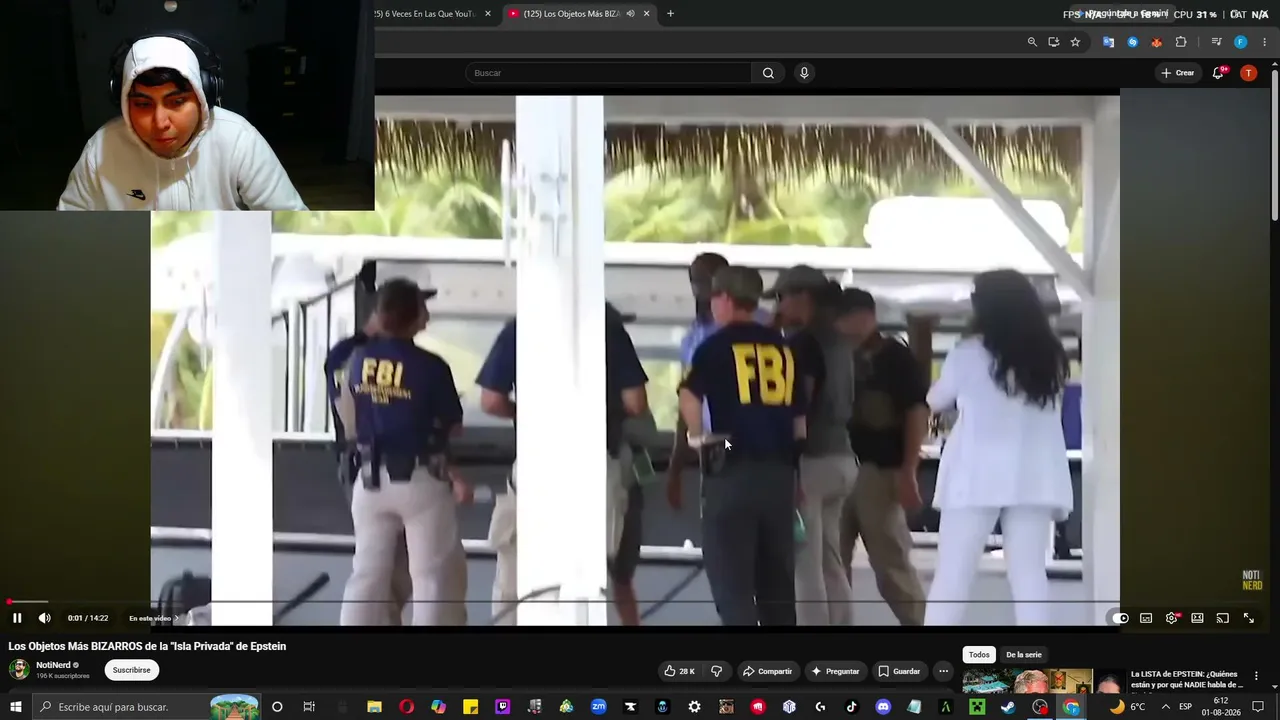Select the 'De la serie' chip
This screenshot has width=1280, height=720.
[x=1023, y=655]
